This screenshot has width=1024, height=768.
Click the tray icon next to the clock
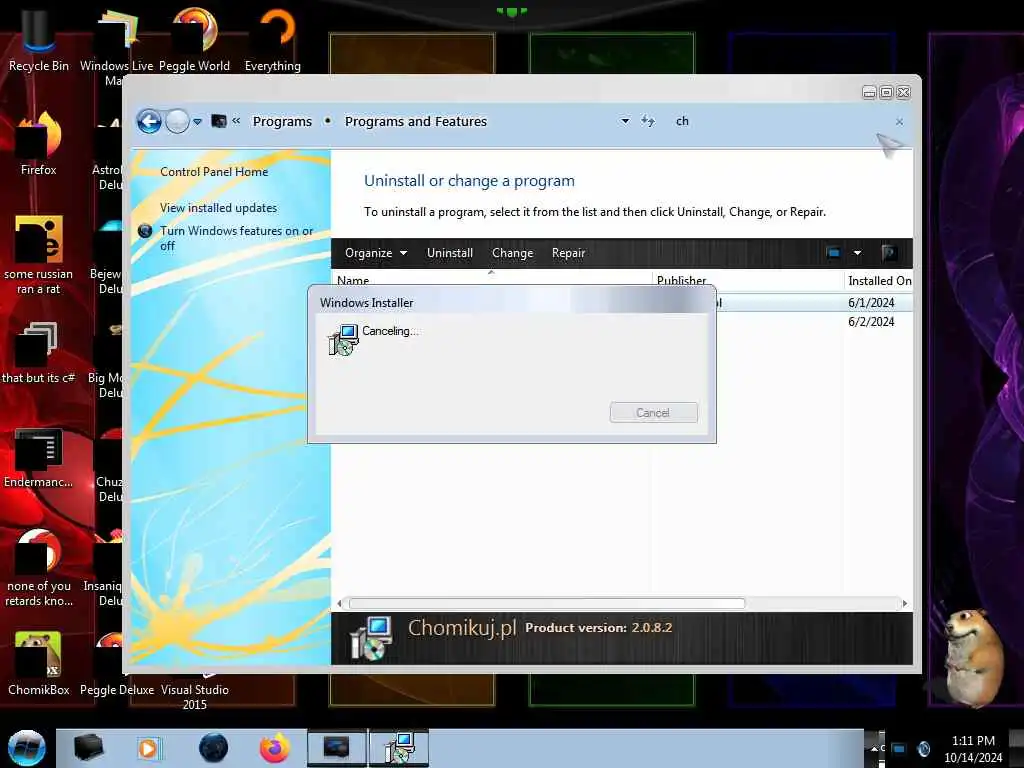pyautogui.click(x=923, y=748)
